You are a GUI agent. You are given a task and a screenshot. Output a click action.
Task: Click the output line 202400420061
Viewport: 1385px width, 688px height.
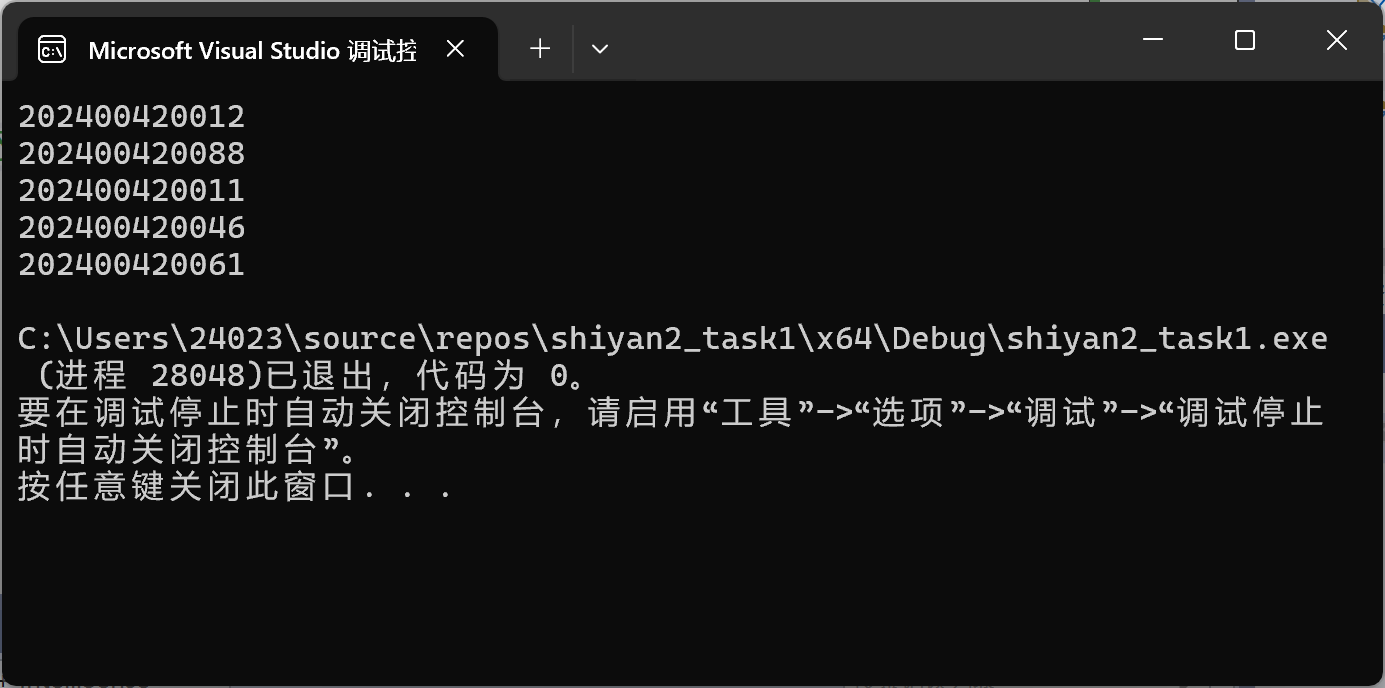132,264
